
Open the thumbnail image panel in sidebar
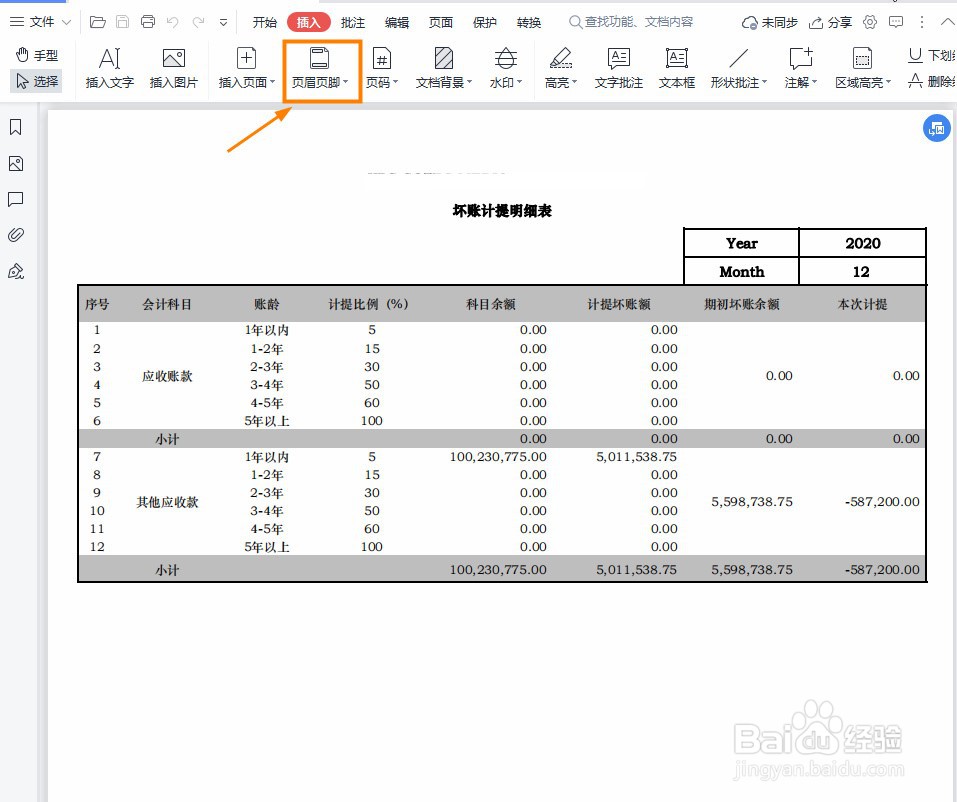pyautogui.click(x=16, y=164)
